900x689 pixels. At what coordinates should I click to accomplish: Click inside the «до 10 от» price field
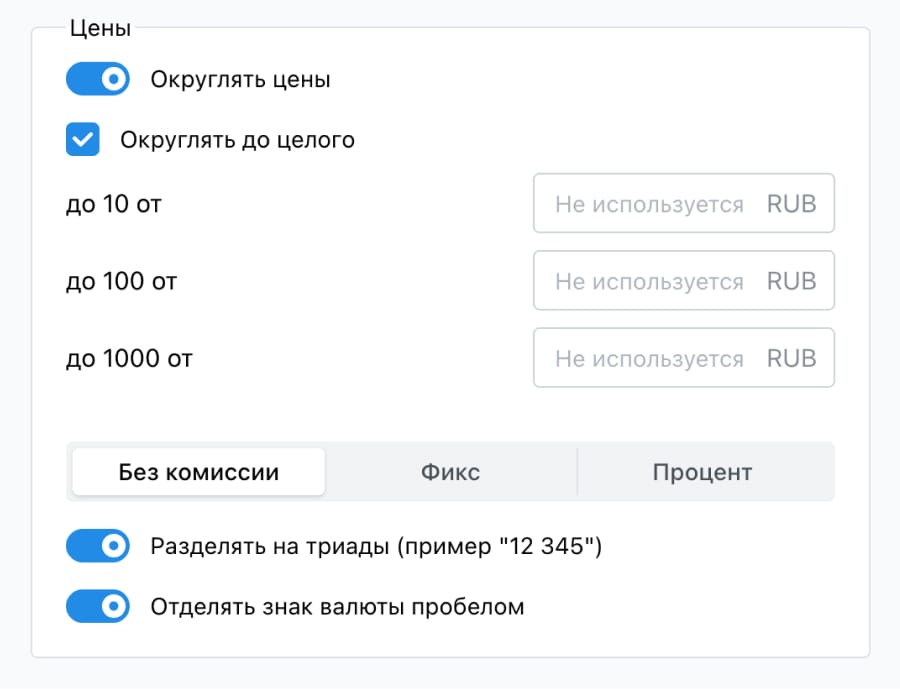pos(650,203)
